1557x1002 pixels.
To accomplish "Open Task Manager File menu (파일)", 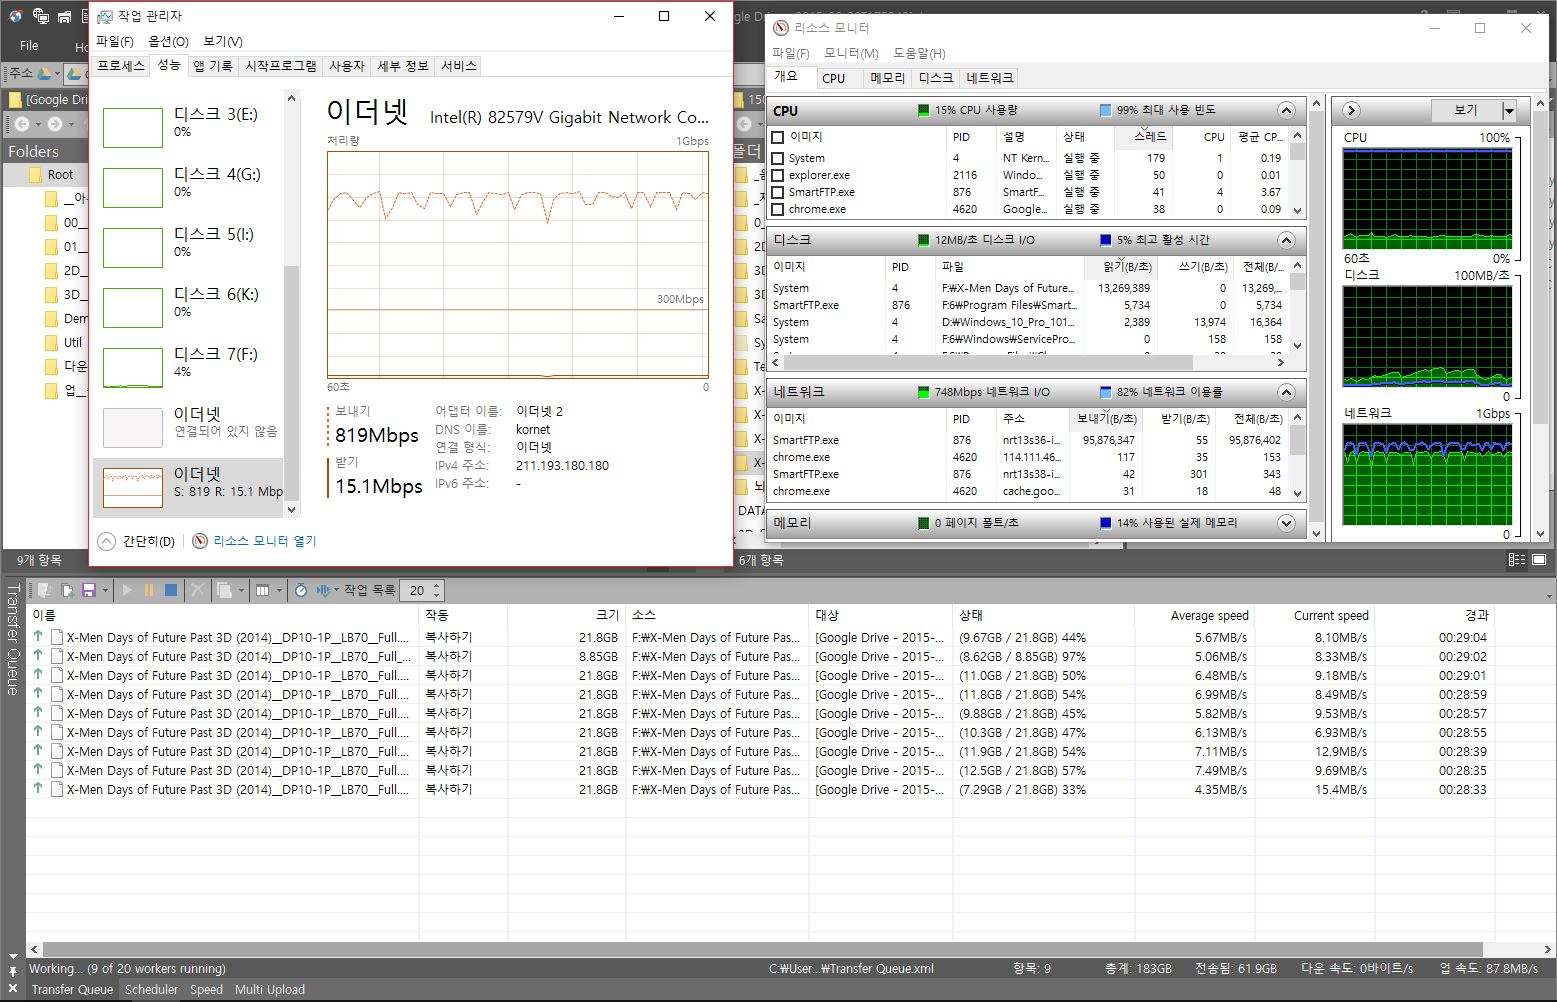I will [114, 41].
